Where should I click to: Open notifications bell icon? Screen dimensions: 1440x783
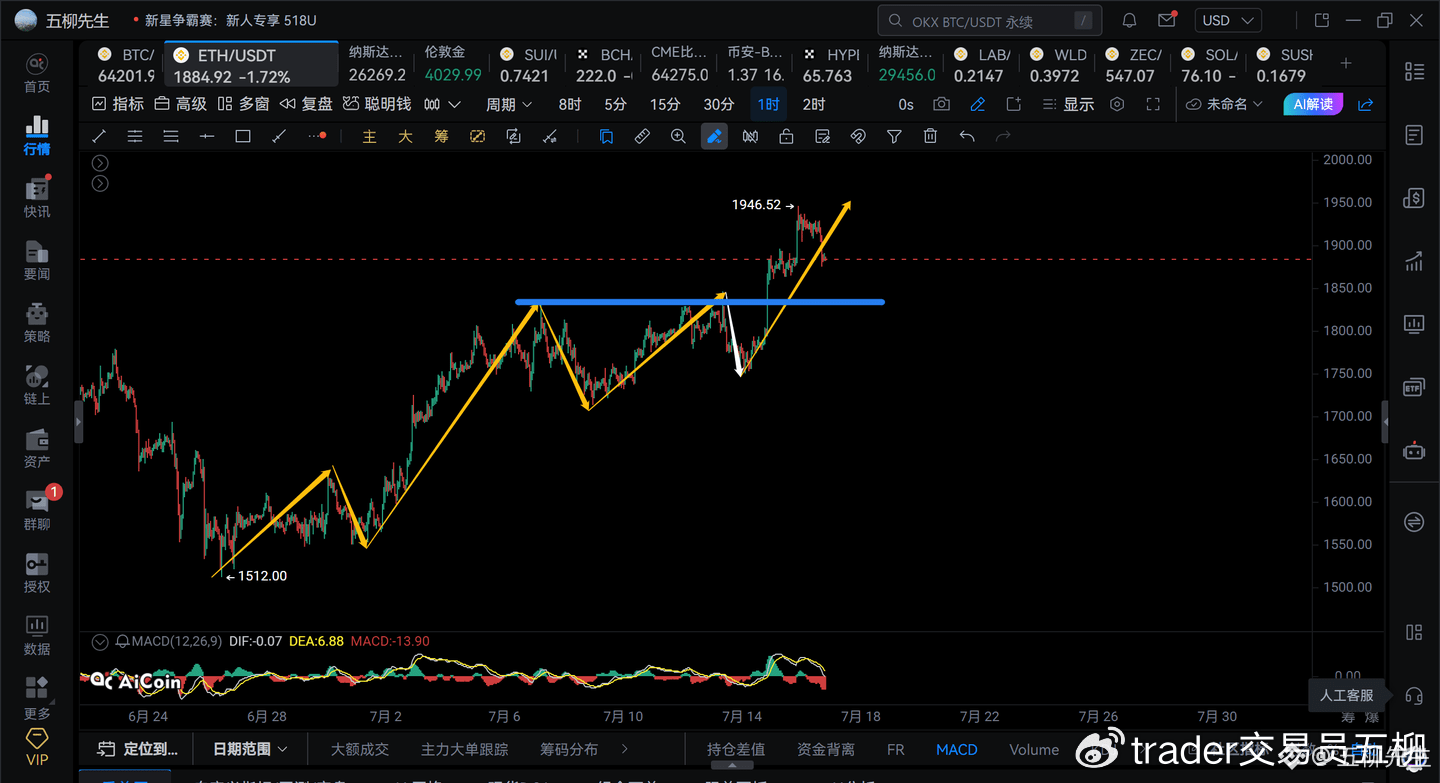pos(1129,20)
